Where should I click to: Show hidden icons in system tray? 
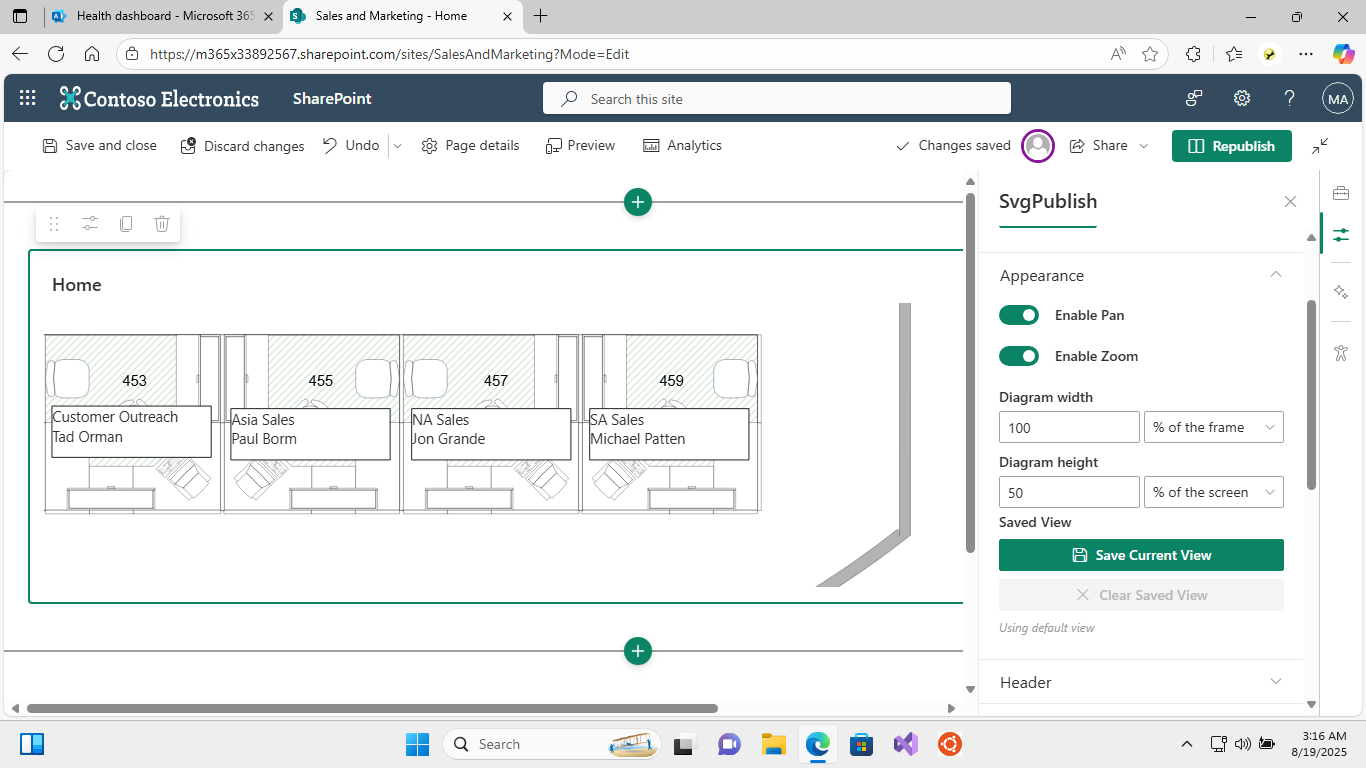1187,744
